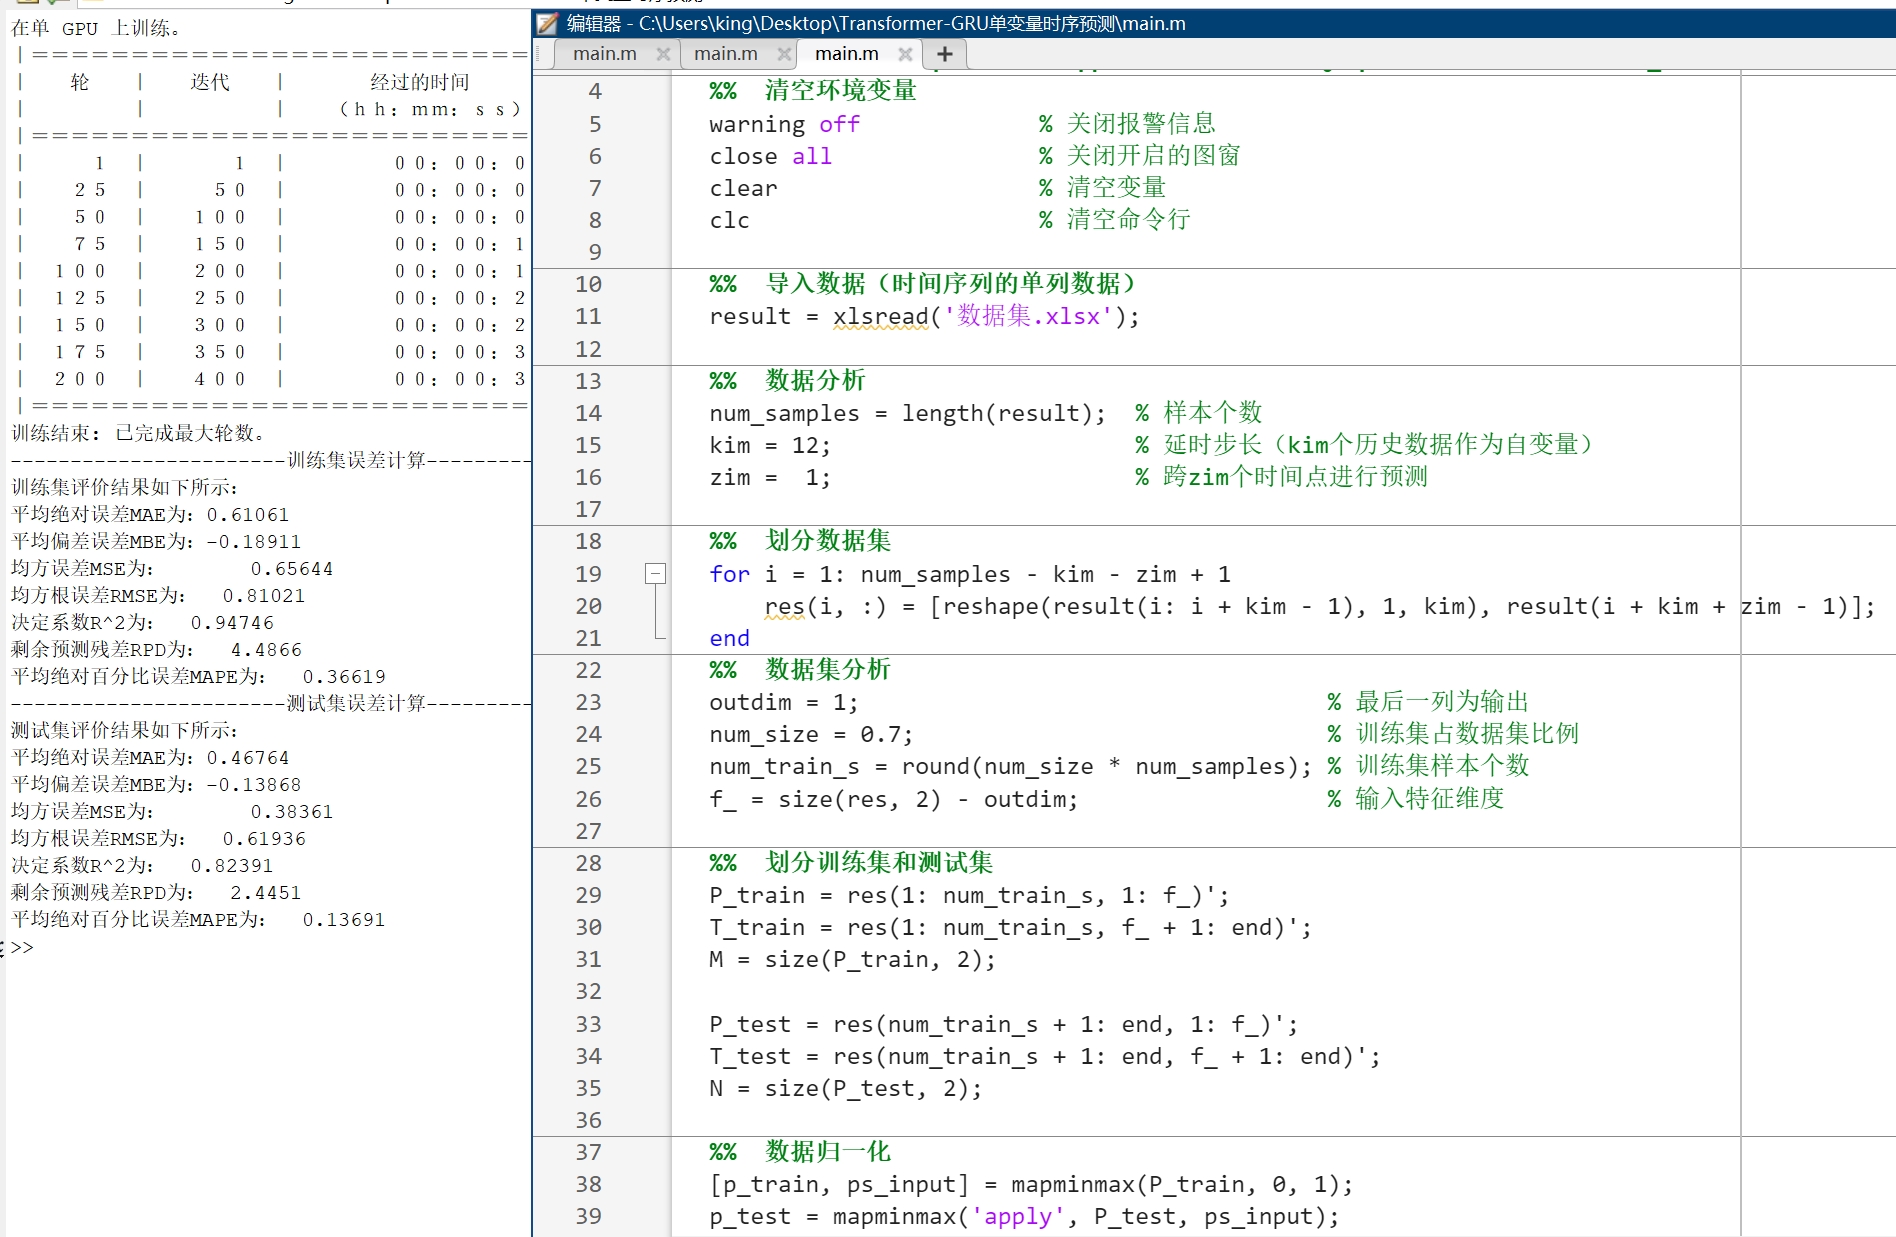Click the mapminmax call on line 38
This screenshot has width=1896, height=1237.
click(x=1072, y=1184)
